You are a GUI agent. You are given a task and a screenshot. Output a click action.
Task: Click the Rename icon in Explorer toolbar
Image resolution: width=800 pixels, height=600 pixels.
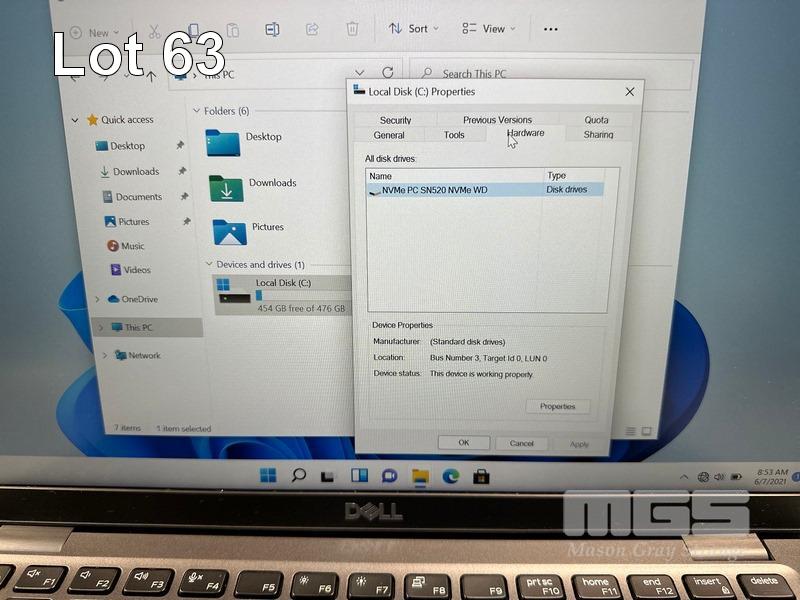[x=272, y=30]
